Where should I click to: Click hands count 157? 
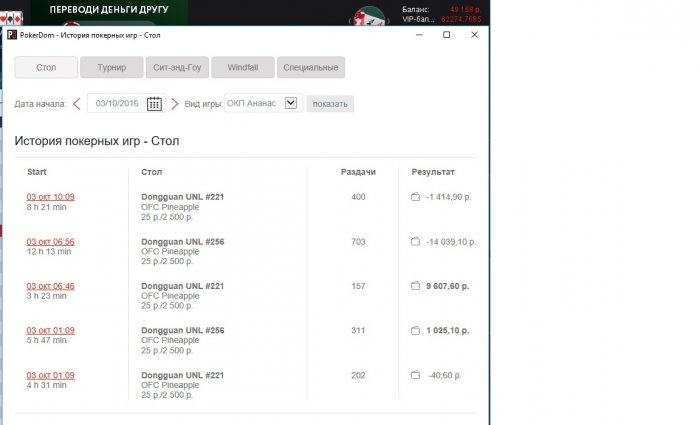pos(358,286)
